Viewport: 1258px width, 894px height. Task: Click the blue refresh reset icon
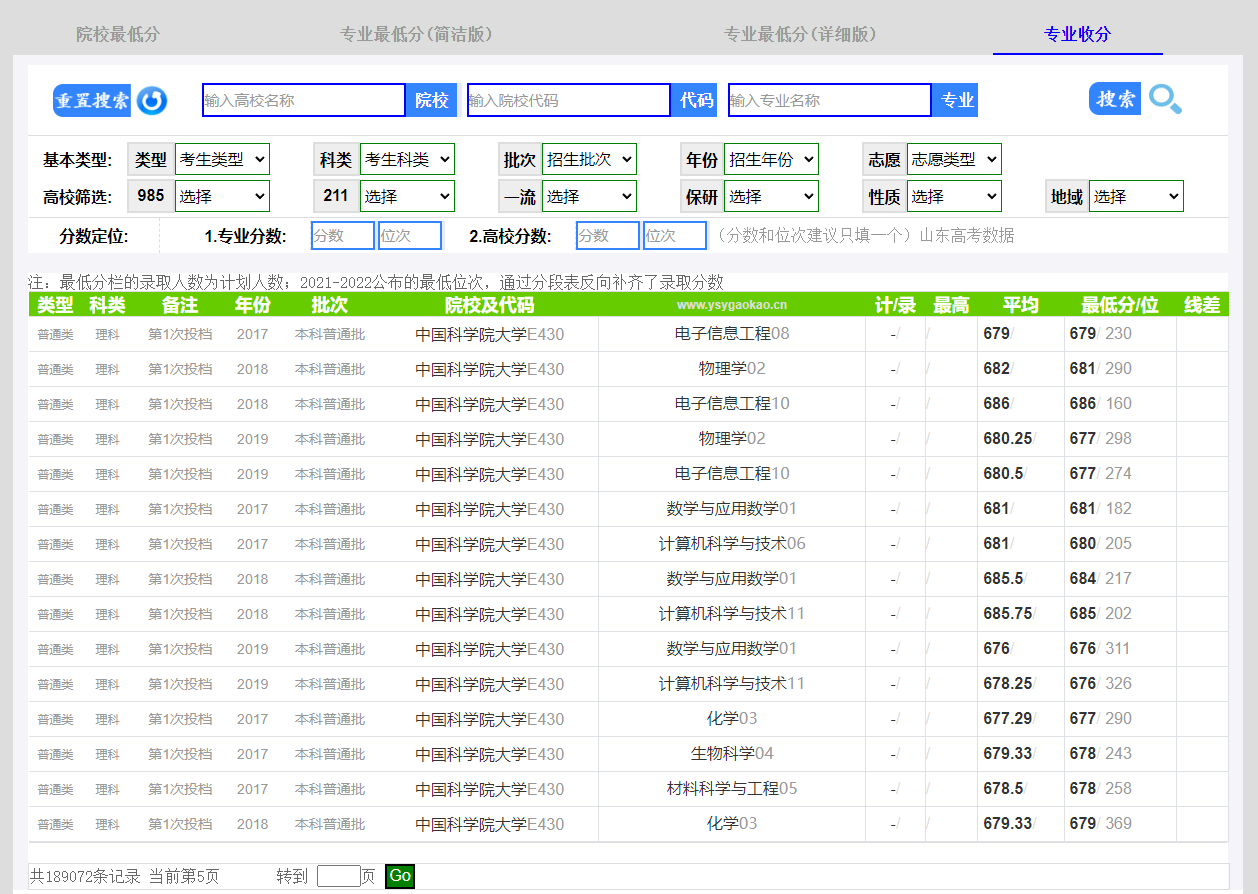coord(152,100)
